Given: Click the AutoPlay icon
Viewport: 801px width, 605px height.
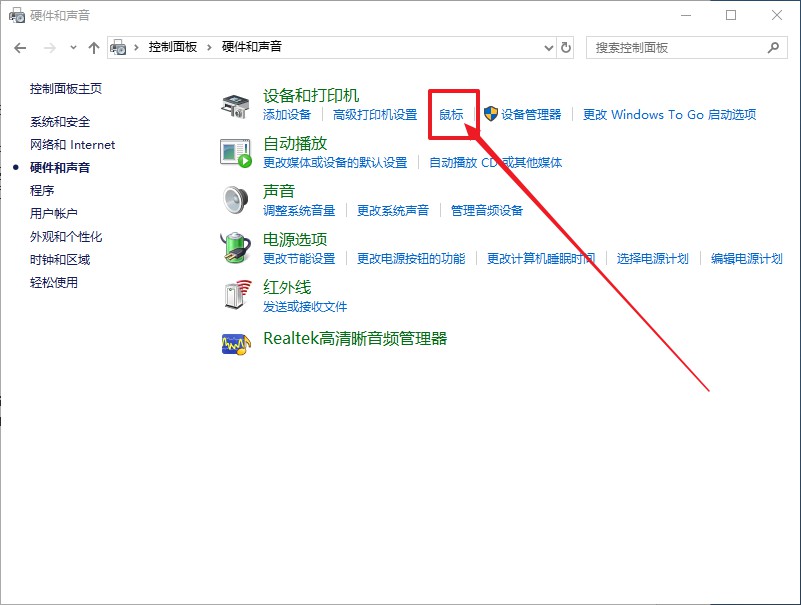Looking at the screenshot, I should (235, 153).
